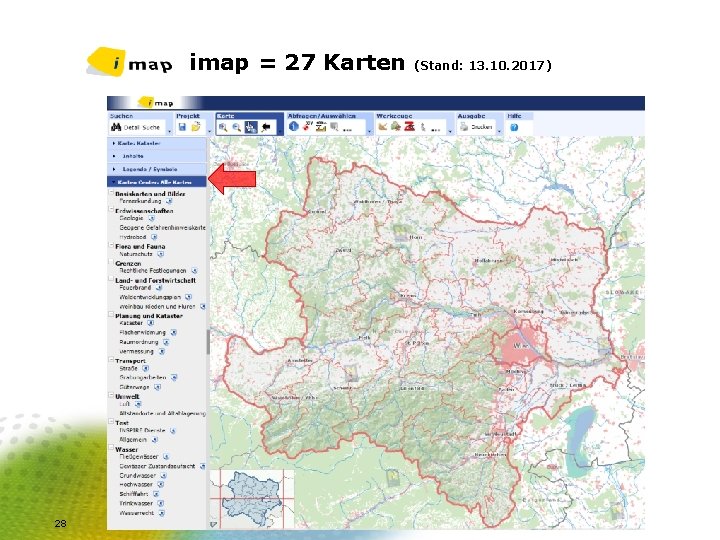This screenshot has width=720, height=540.
Task: Activate the pan hand map tool
Action: tap(251, 127)
